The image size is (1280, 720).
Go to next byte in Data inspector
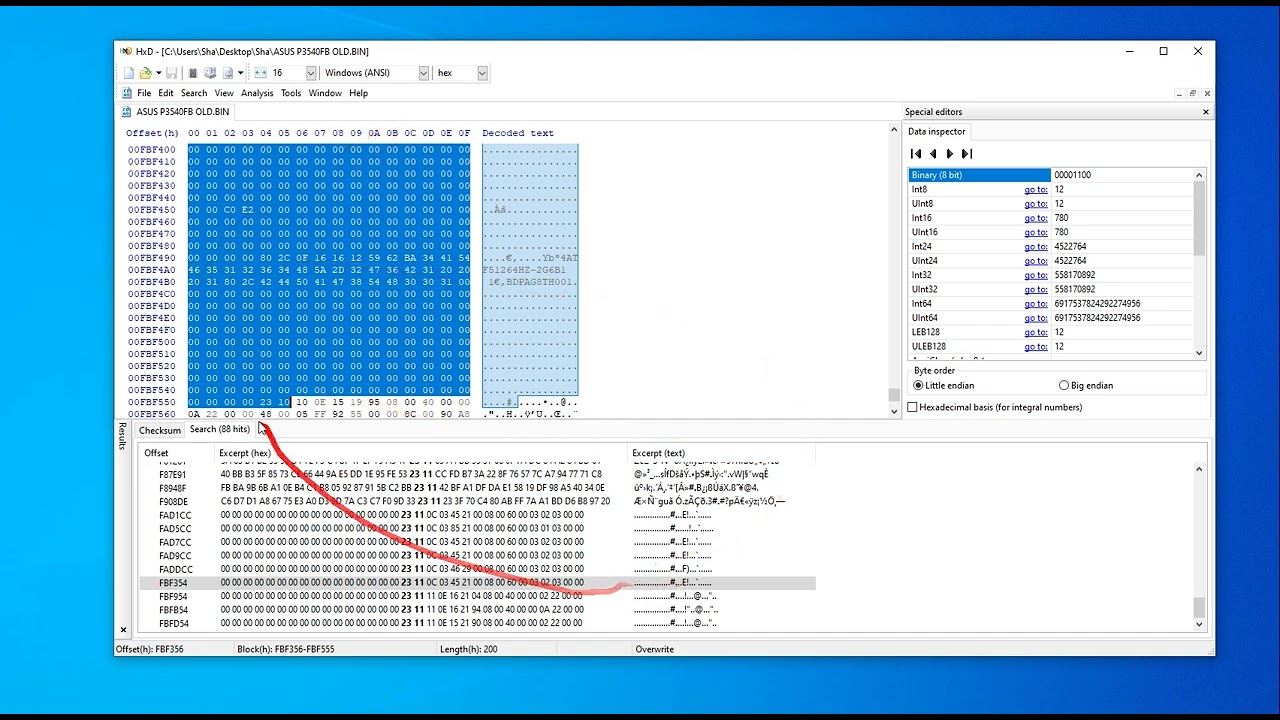(x=950, y=154)
